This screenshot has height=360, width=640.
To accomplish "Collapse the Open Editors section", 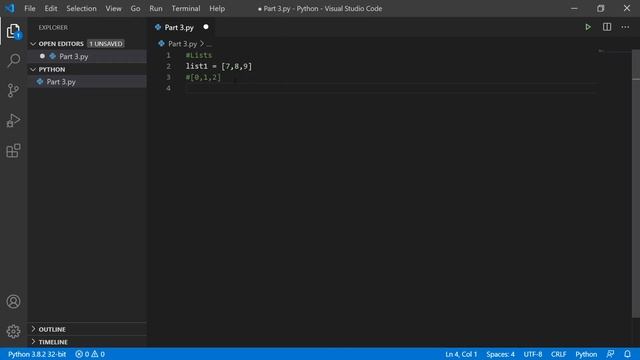I will click(x=33, y=44).
